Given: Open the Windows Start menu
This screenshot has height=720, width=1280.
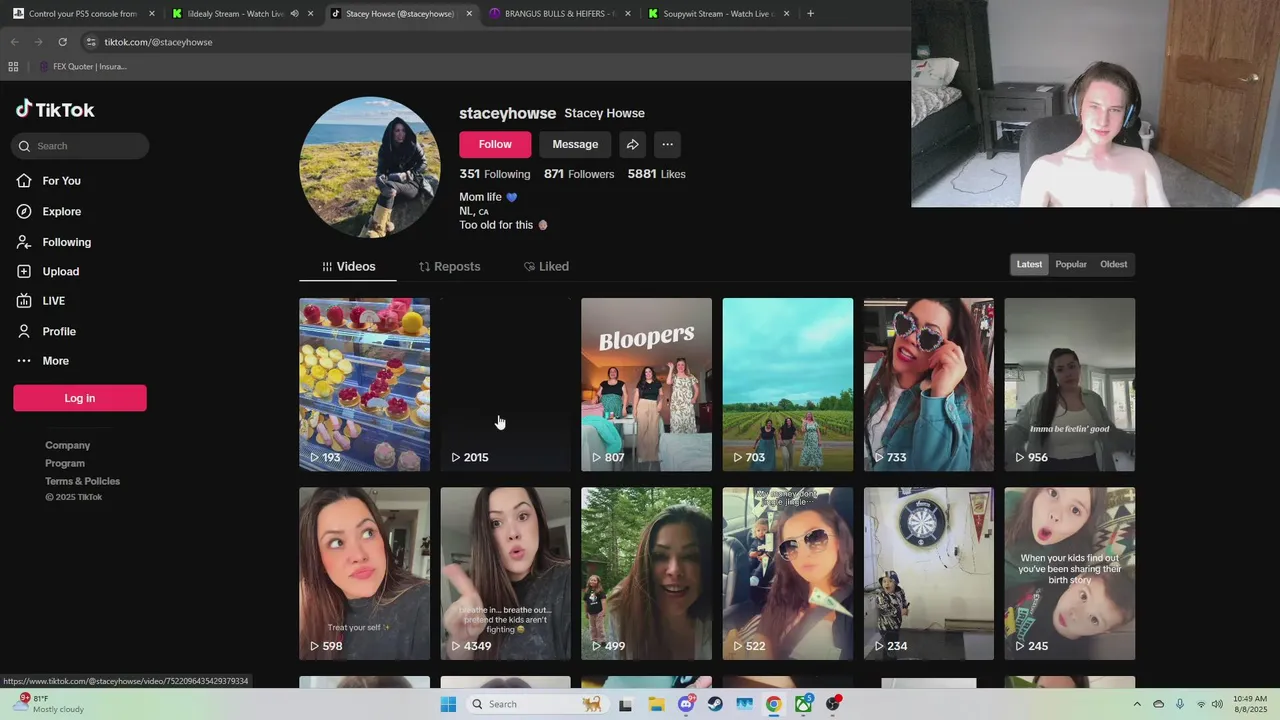Looking at the screenshot, I should coord(448,704).
